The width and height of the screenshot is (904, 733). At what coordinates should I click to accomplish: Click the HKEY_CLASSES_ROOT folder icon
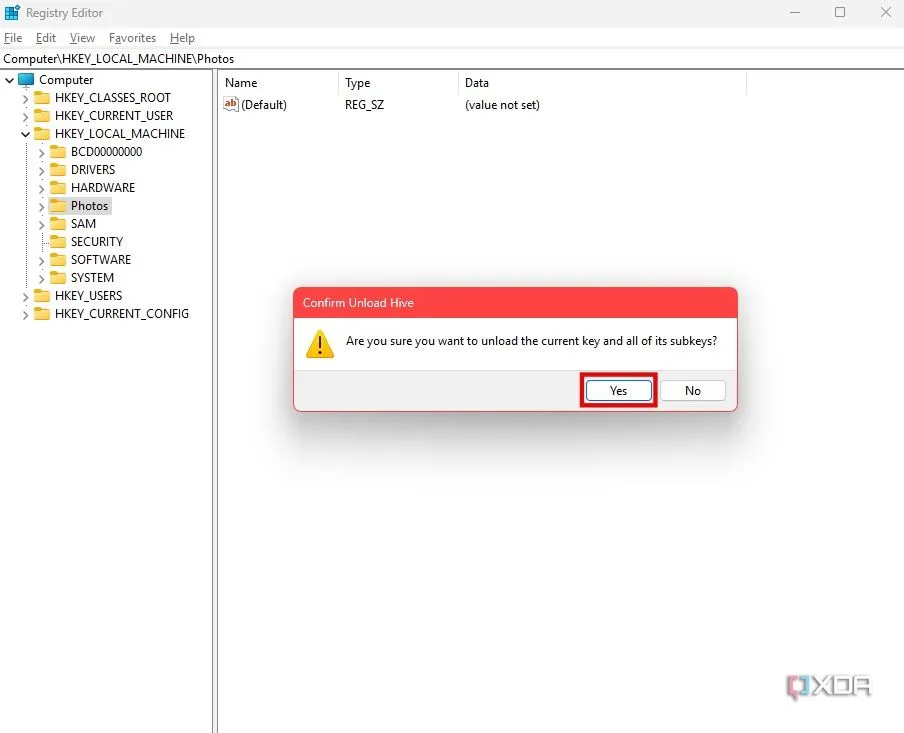click(42, 97)
